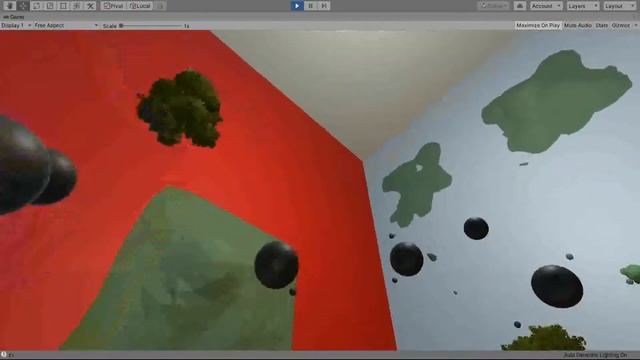Screen dimensions: 640x360
Task: Open the Account dropdown
Action: 546,6
